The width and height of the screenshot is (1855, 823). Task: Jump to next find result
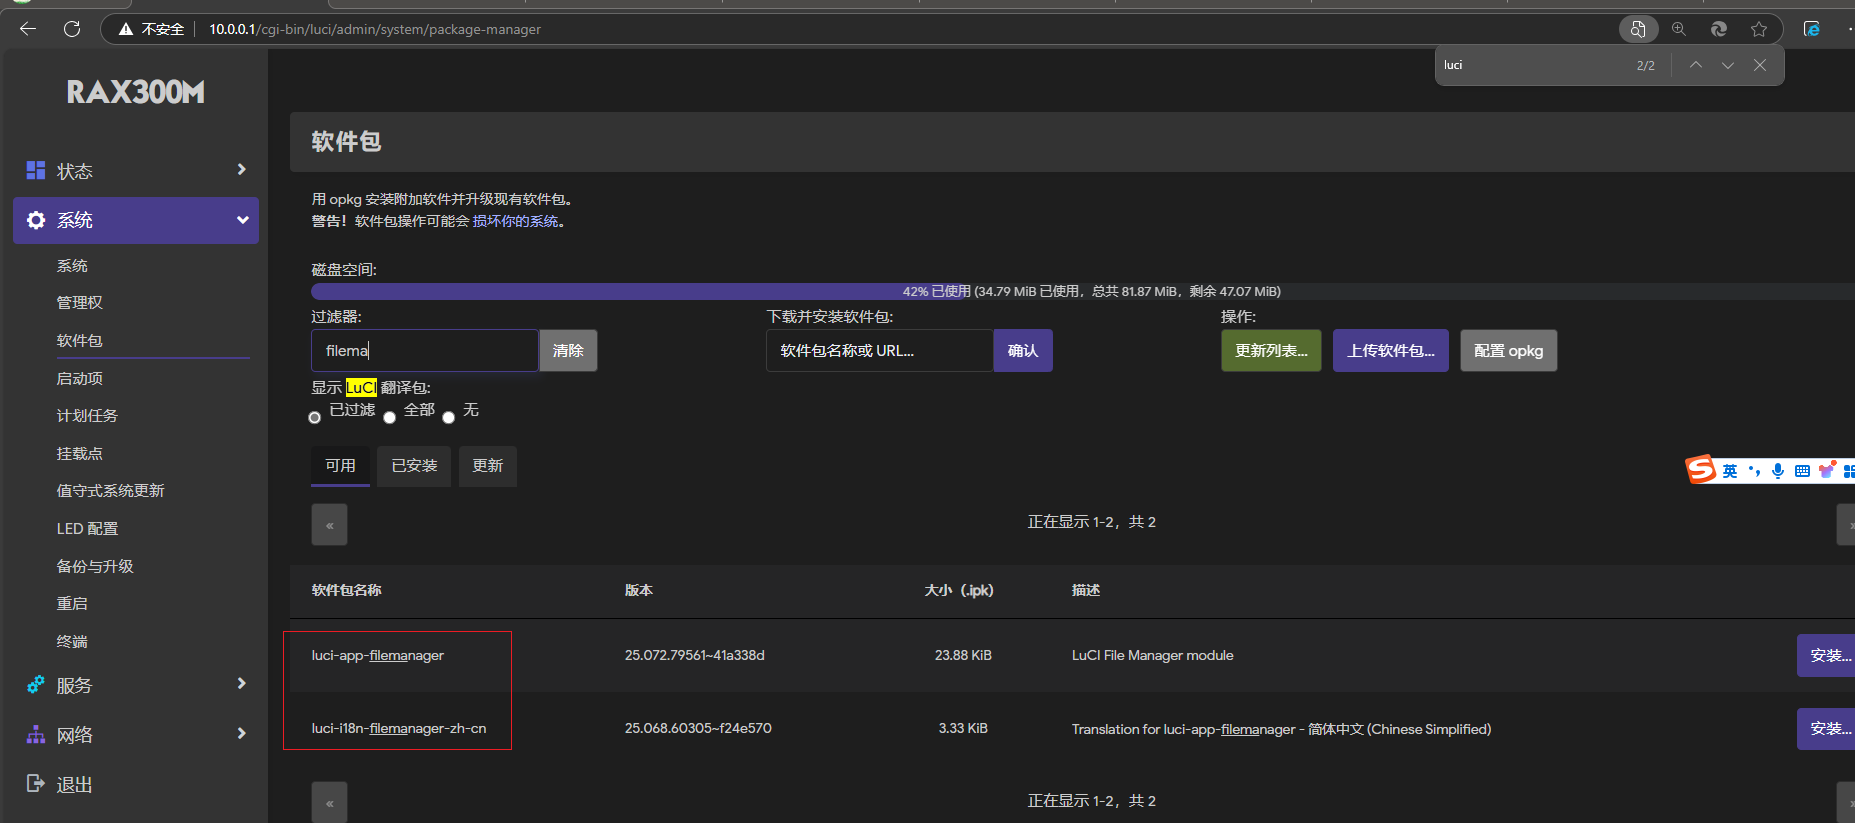click(x=1728, y=65)
